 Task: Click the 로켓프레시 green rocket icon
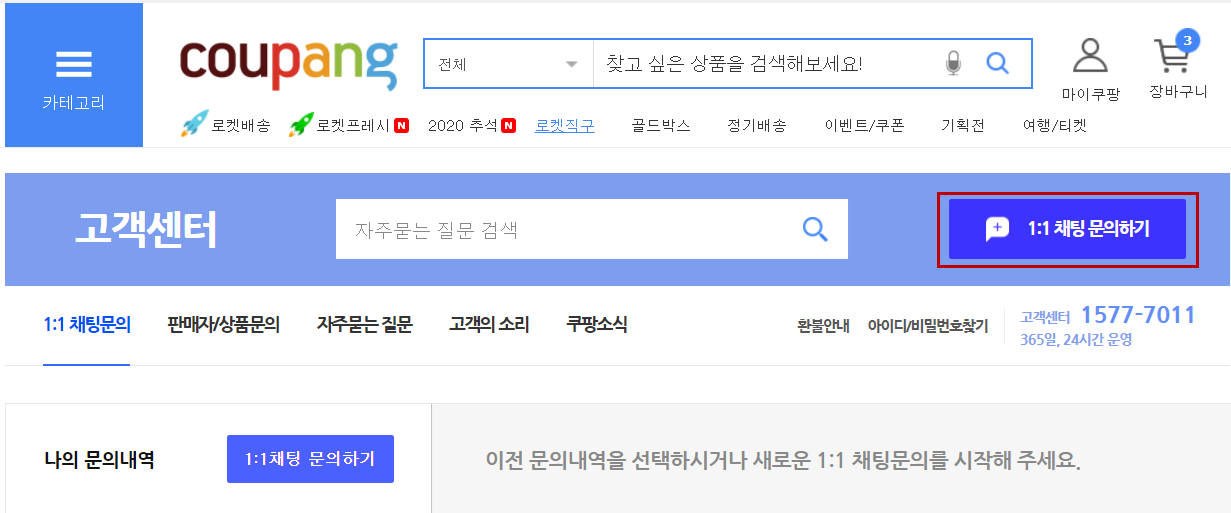pyautogui.click(x=301, y=125)
